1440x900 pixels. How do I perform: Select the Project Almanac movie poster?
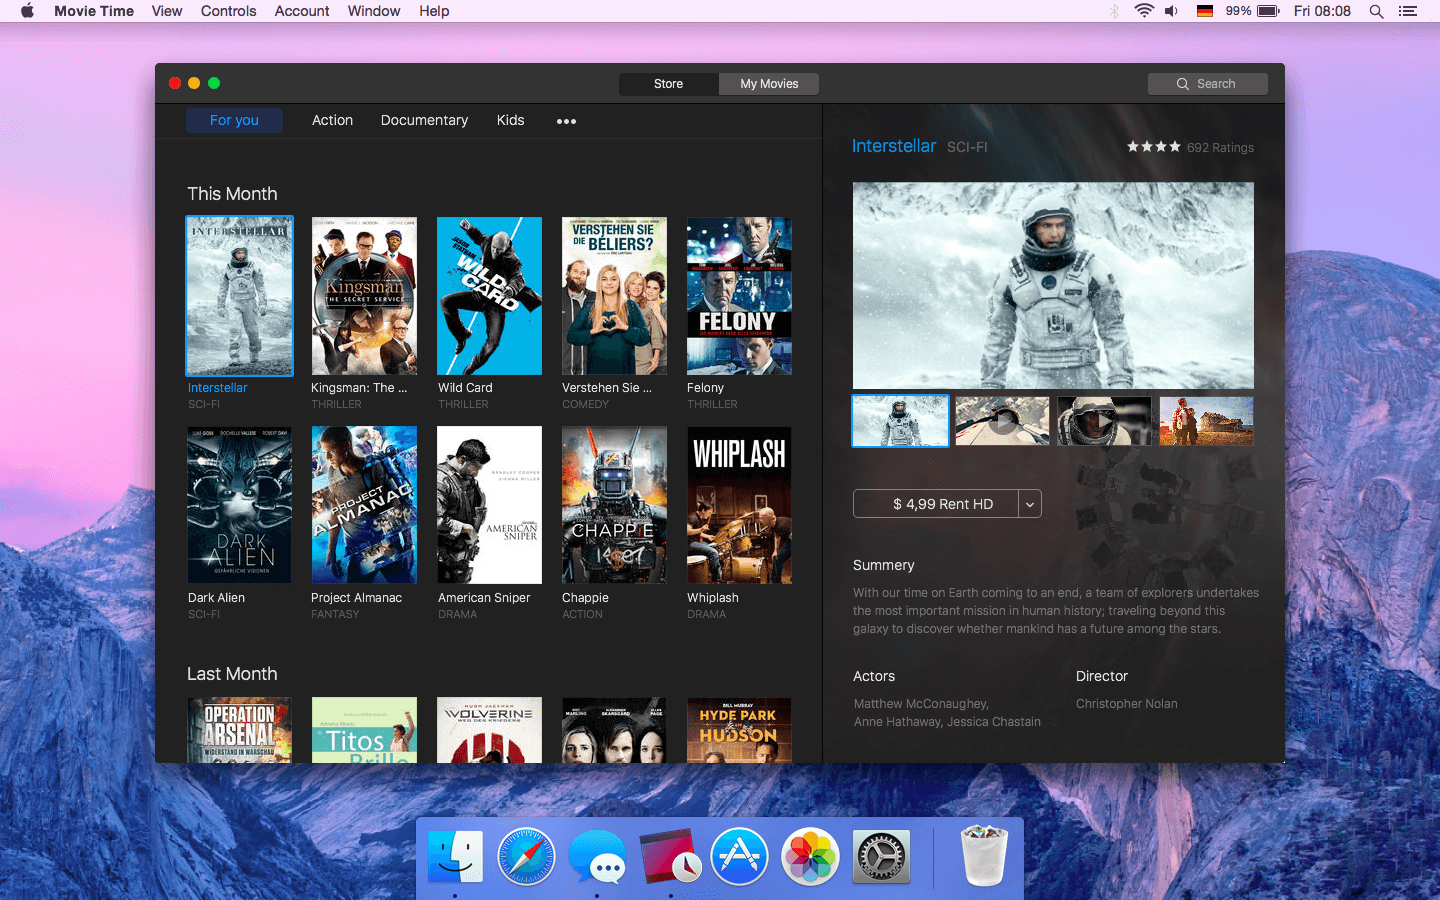(364, 505)
